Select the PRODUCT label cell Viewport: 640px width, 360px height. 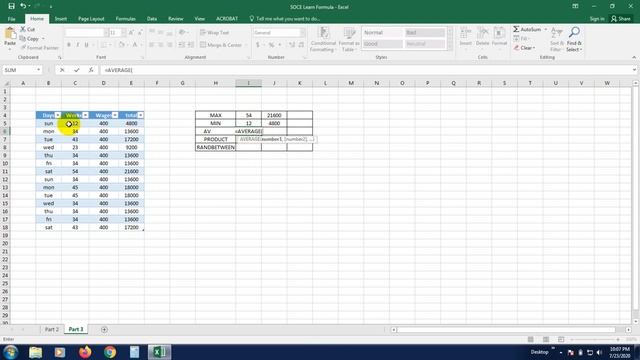pos(216,139)
